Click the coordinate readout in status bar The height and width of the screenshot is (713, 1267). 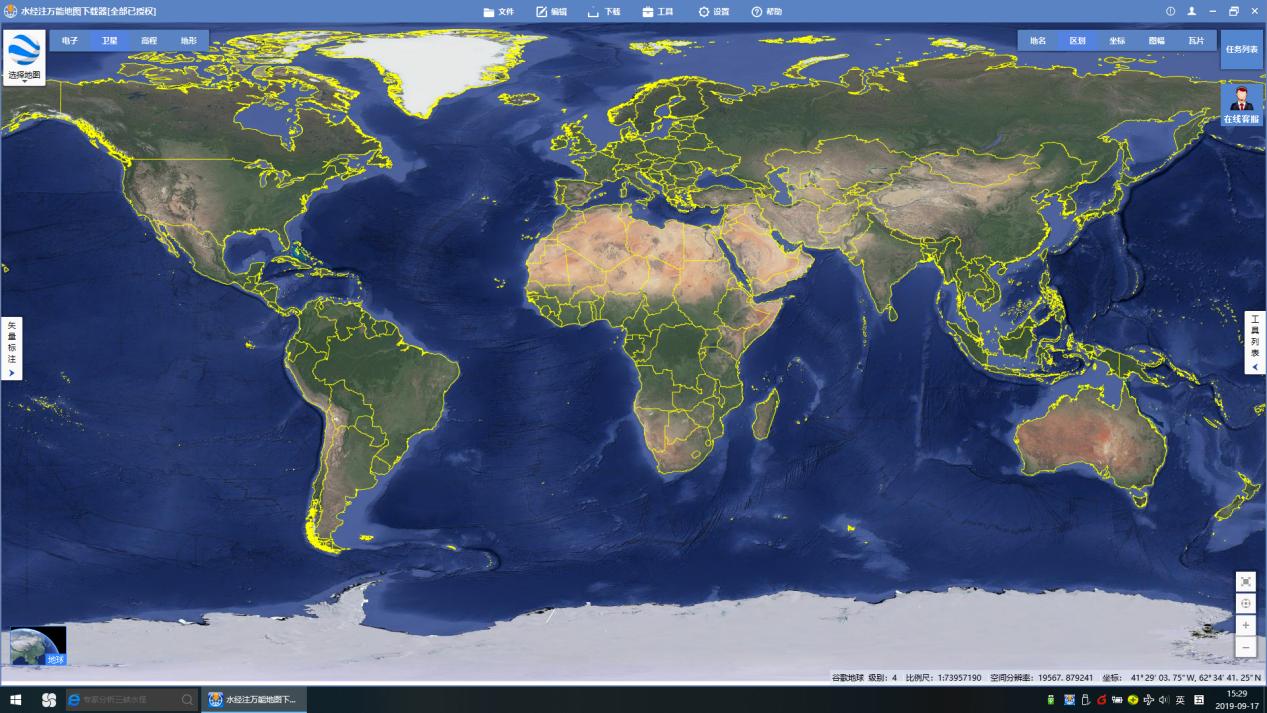pyautogui.click(x=1181, y=677)
